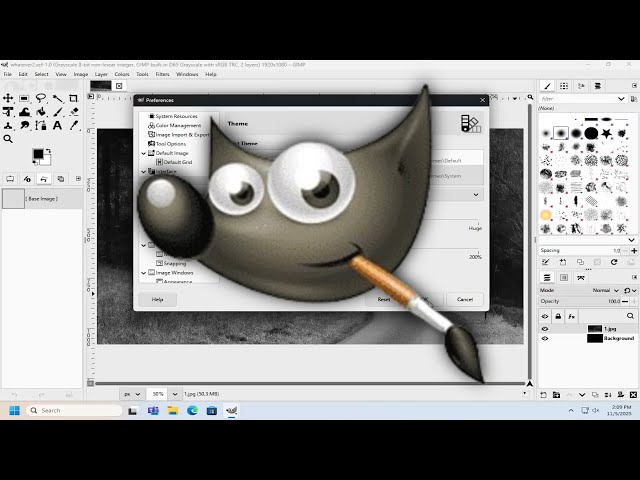Open the zoom percentage dropdown
This screenshot has height=480, width=640.
[x=175, y=394]
